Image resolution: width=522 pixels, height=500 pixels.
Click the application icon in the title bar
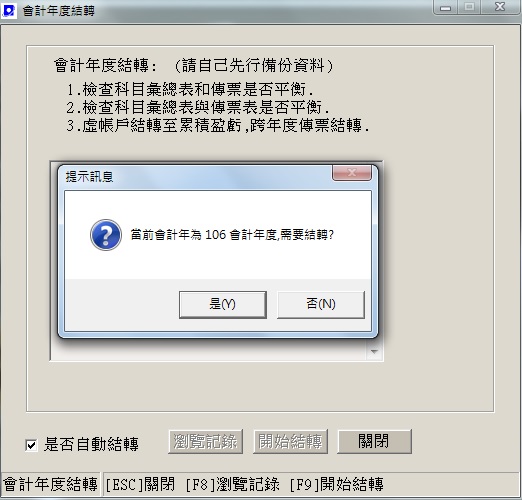(8, 10)
